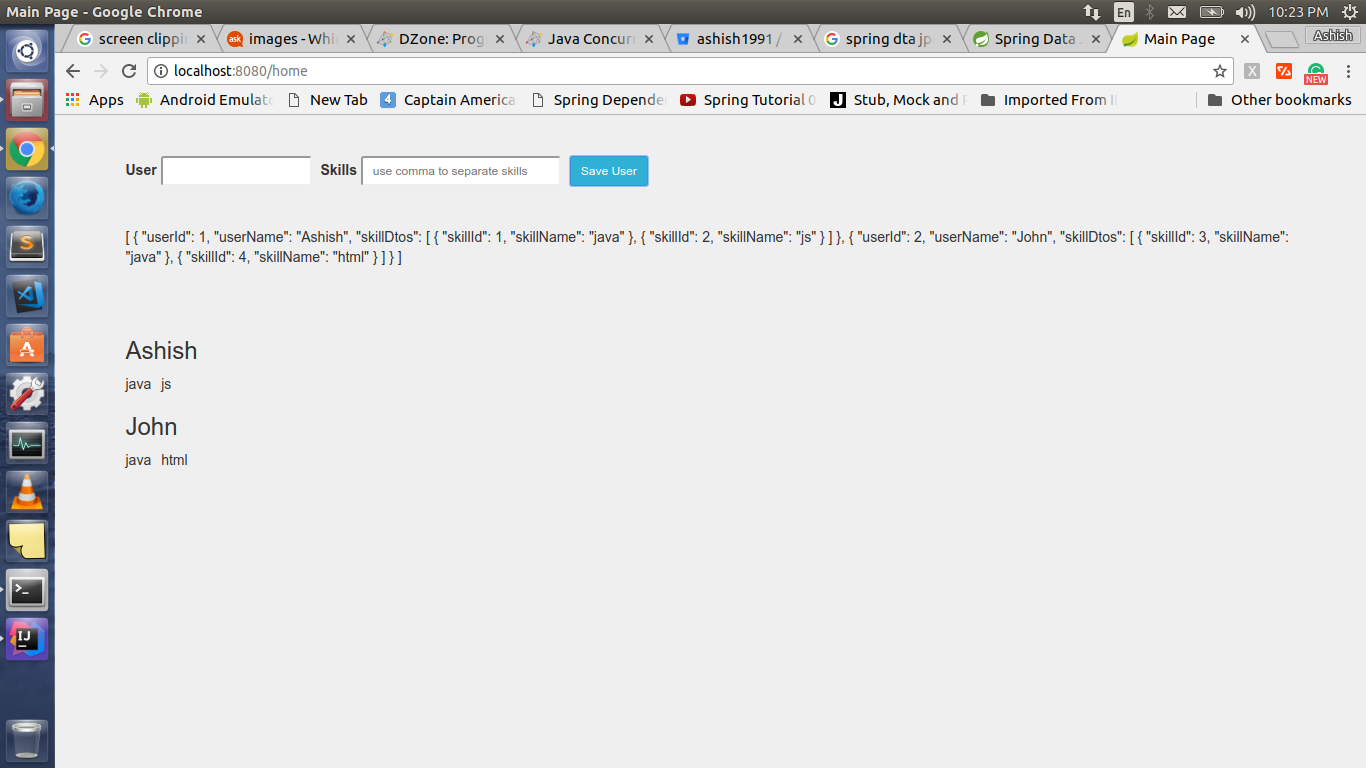Focus the Skills input field
This screenshot has height=768, width=1366.
(x=460, y=171)
